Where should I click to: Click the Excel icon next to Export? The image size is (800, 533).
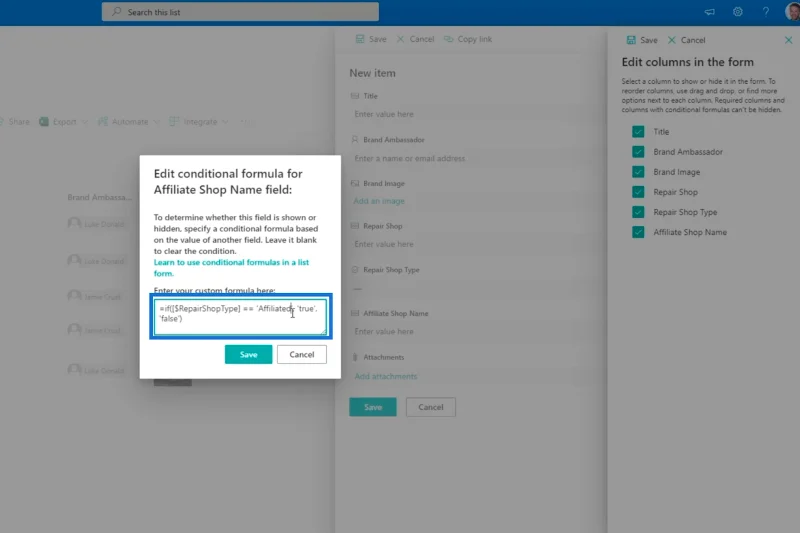point(44,121)
